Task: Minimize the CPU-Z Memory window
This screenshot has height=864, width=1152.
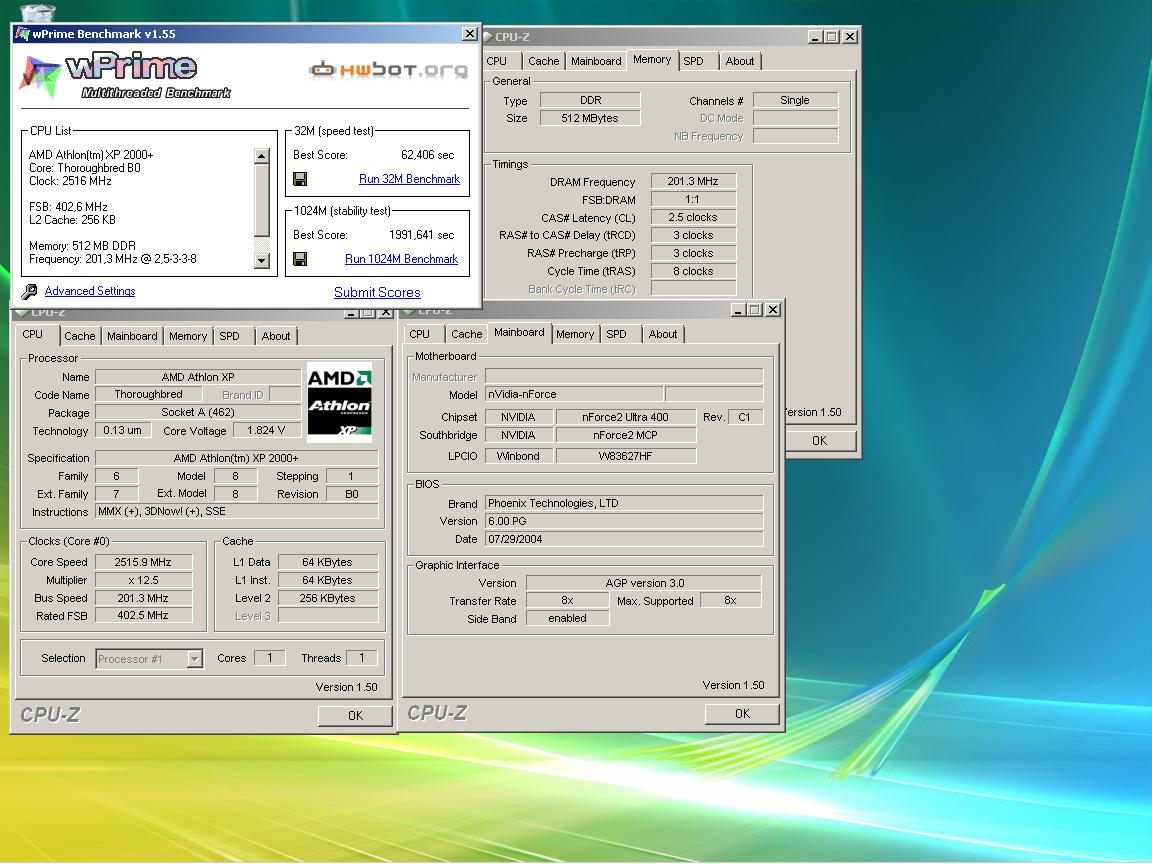Action: [x=815, y=37]
